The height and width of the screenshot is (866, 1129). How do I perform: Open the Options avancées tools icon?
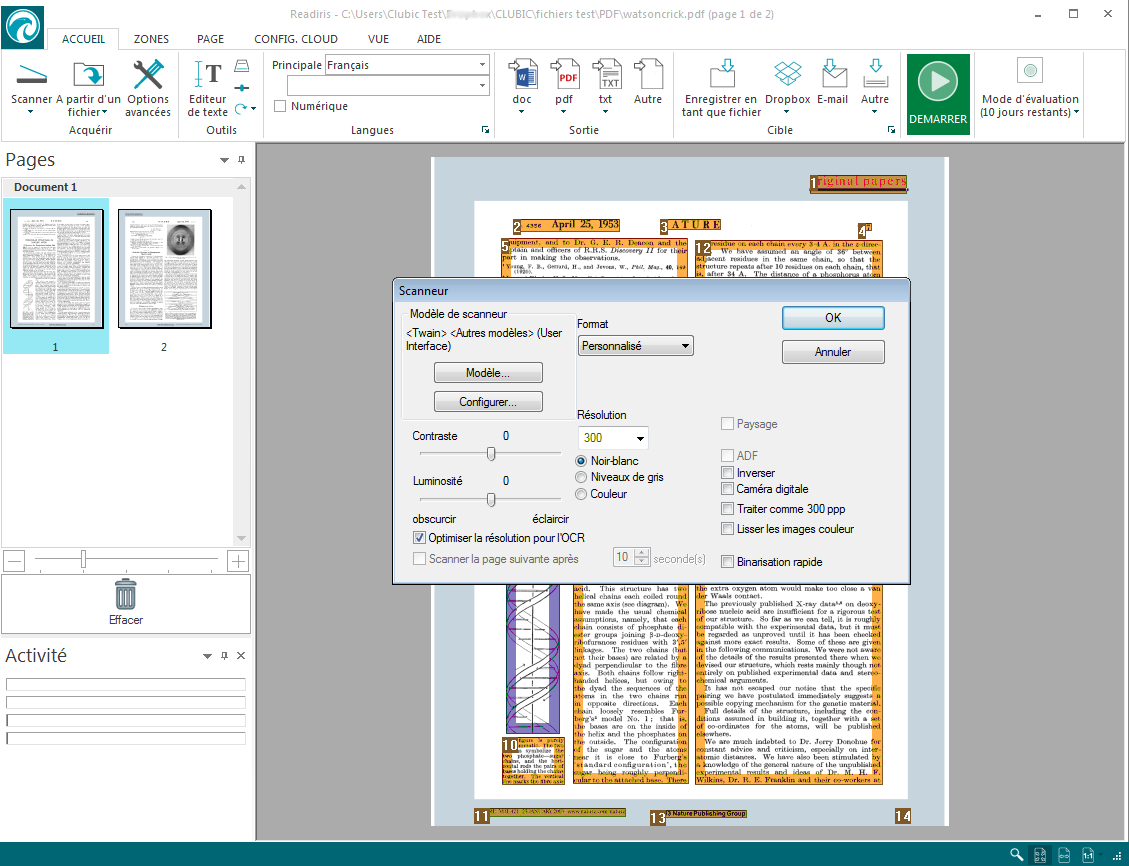click(x=148, y=76)
